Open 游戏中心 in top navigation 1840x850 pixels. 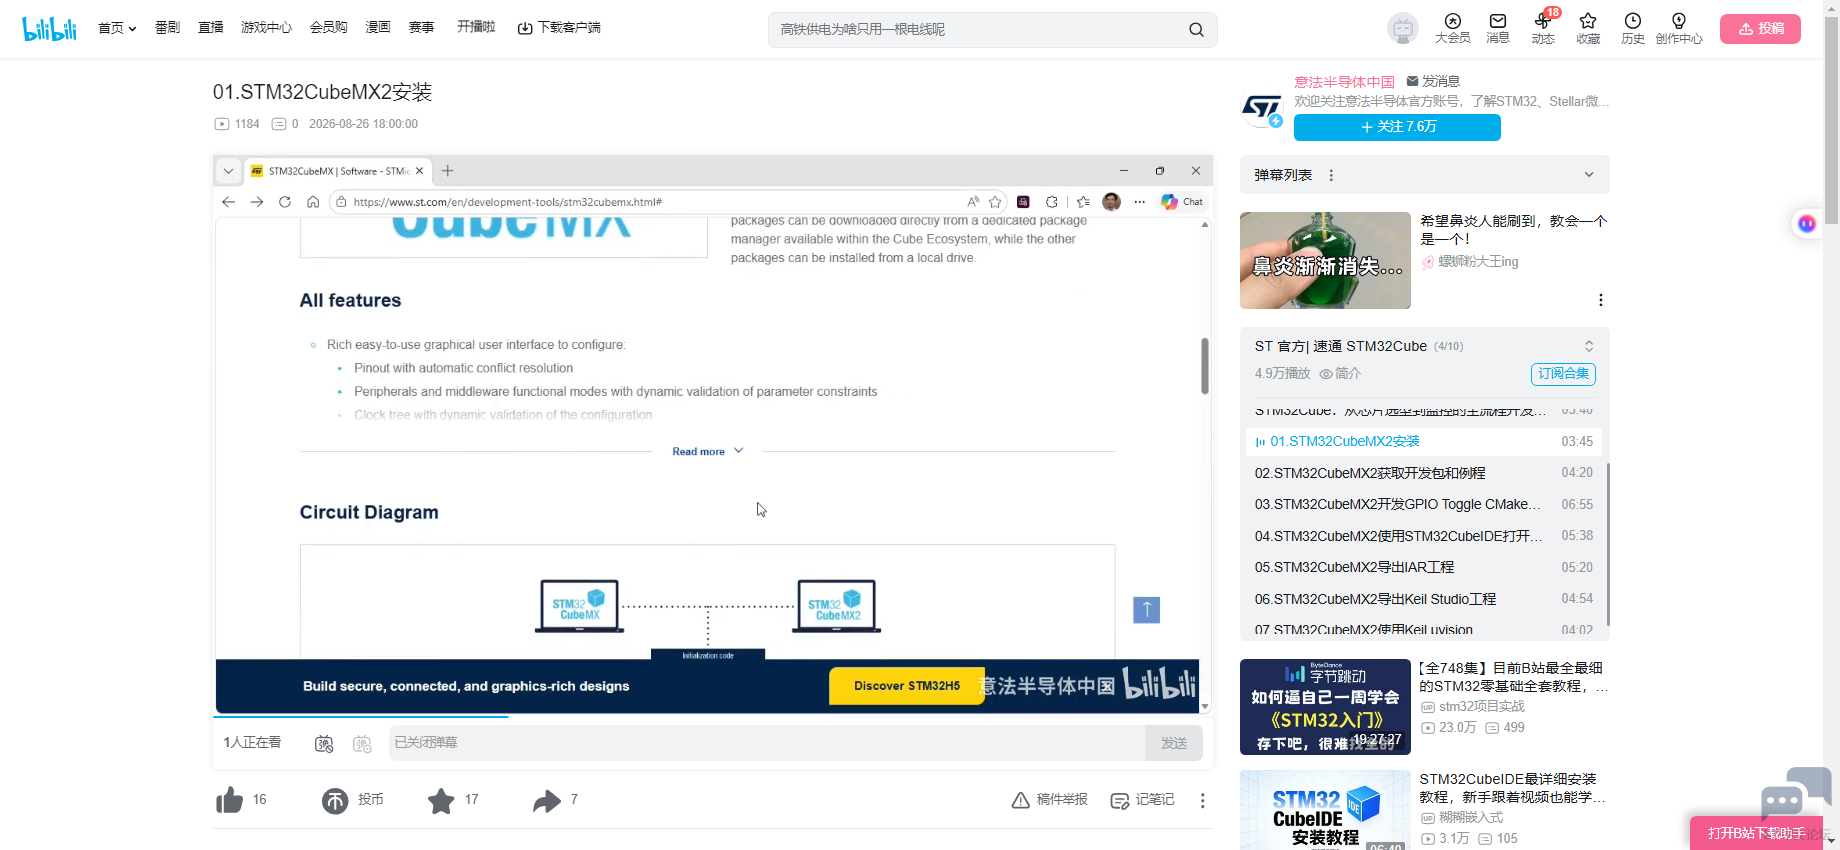[266, 28]
